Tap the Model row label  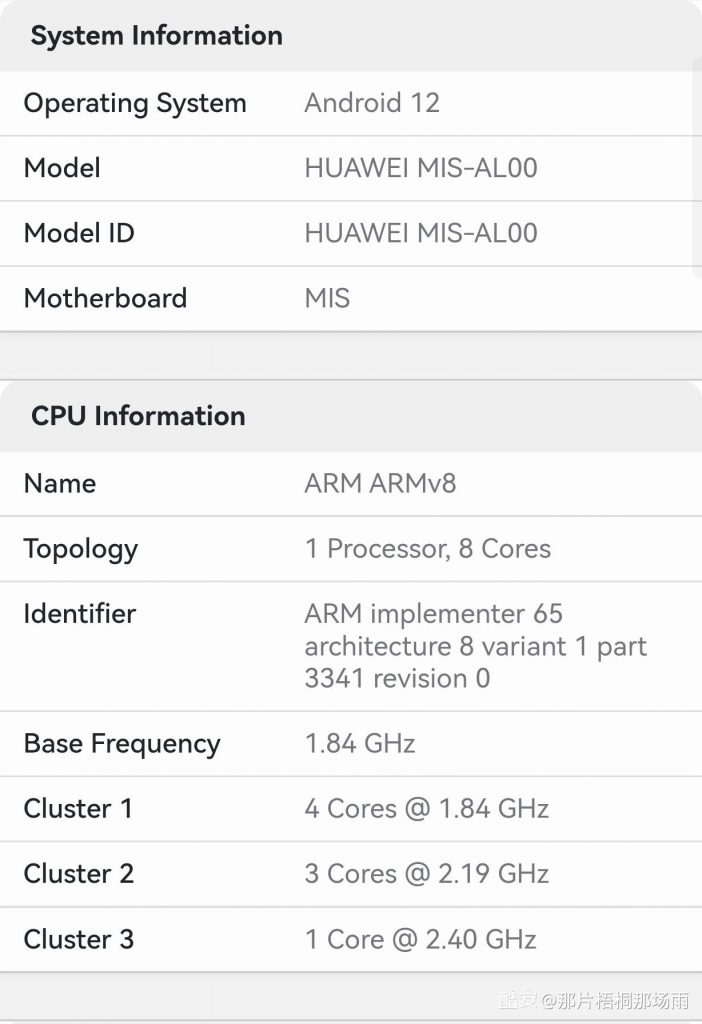(62, 168)
